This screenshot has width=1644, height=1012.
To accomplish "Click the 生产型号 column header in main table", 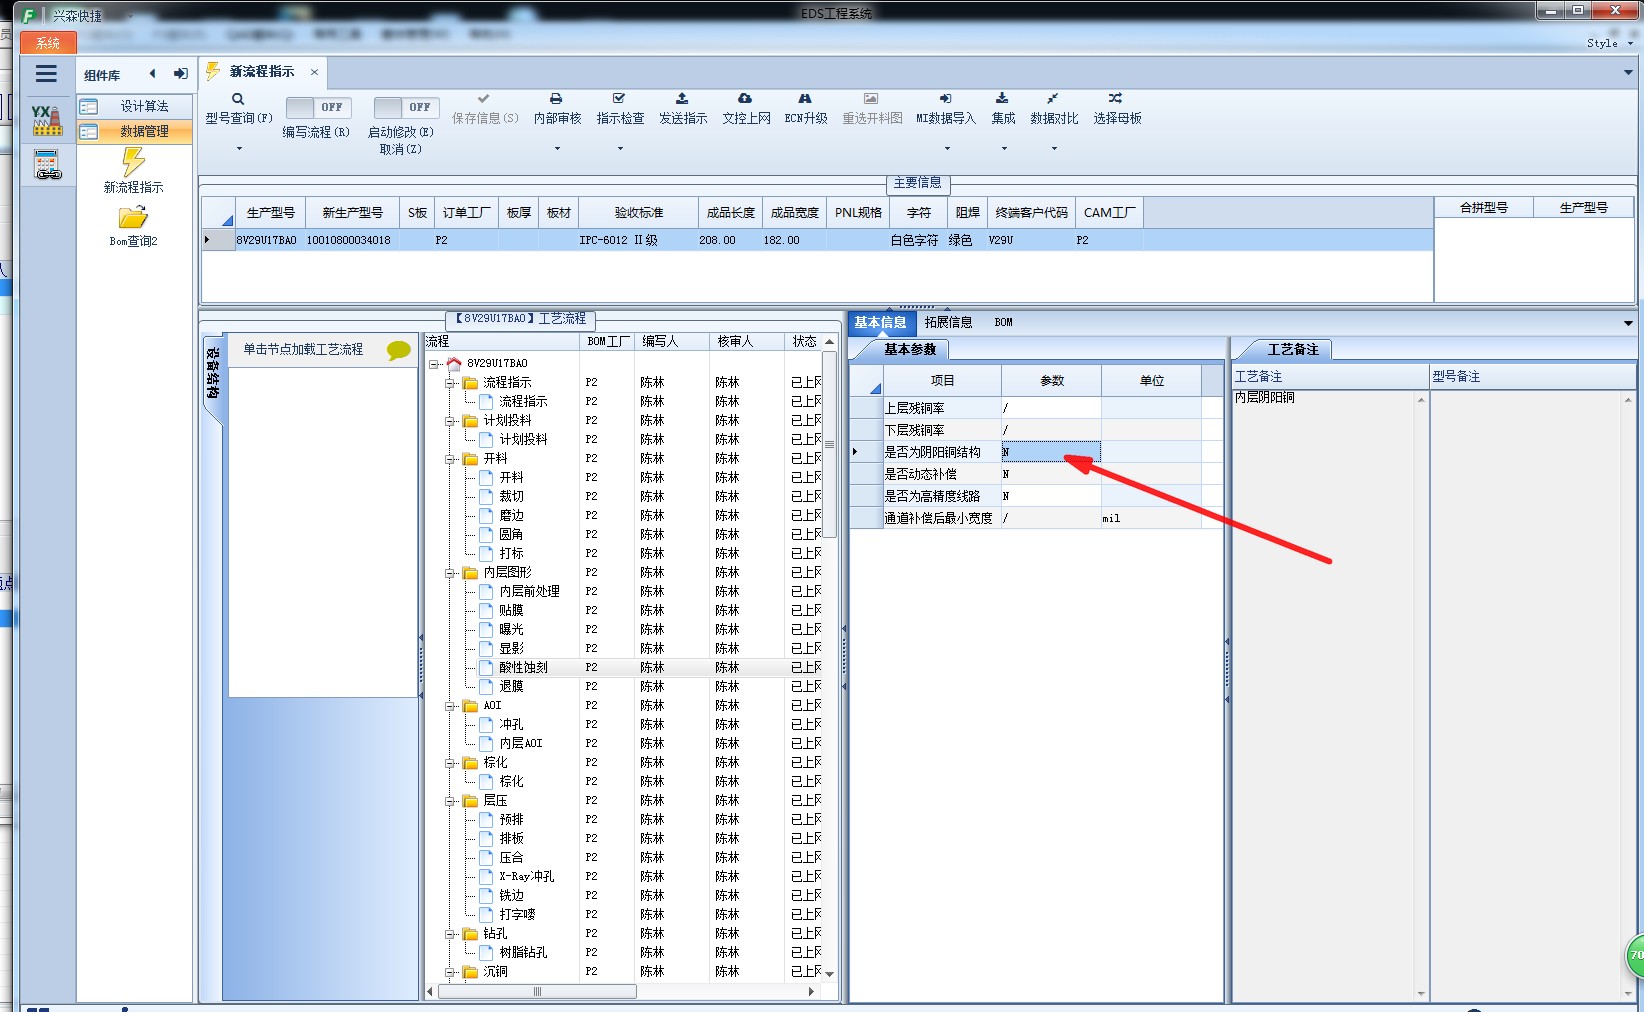I will [270, 213].
